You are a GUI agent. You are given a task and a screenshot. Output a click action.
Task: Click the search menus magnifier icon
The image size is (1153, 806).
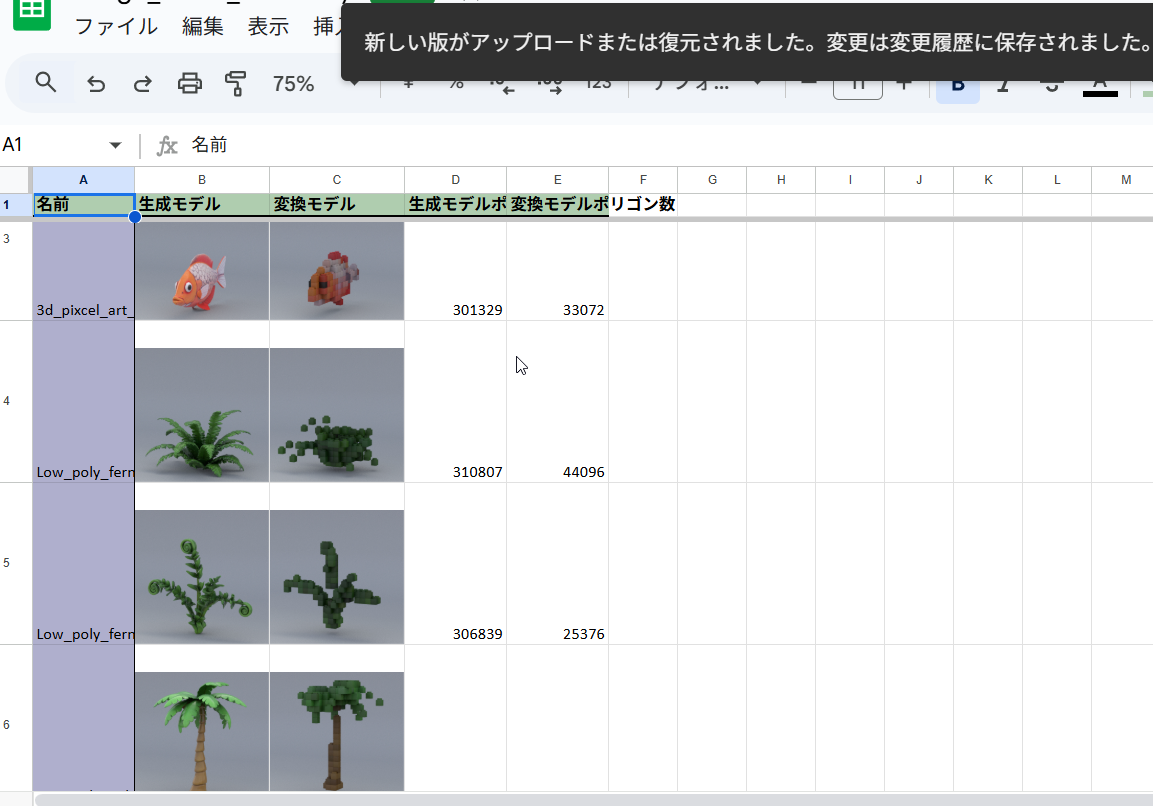[46, 82]
